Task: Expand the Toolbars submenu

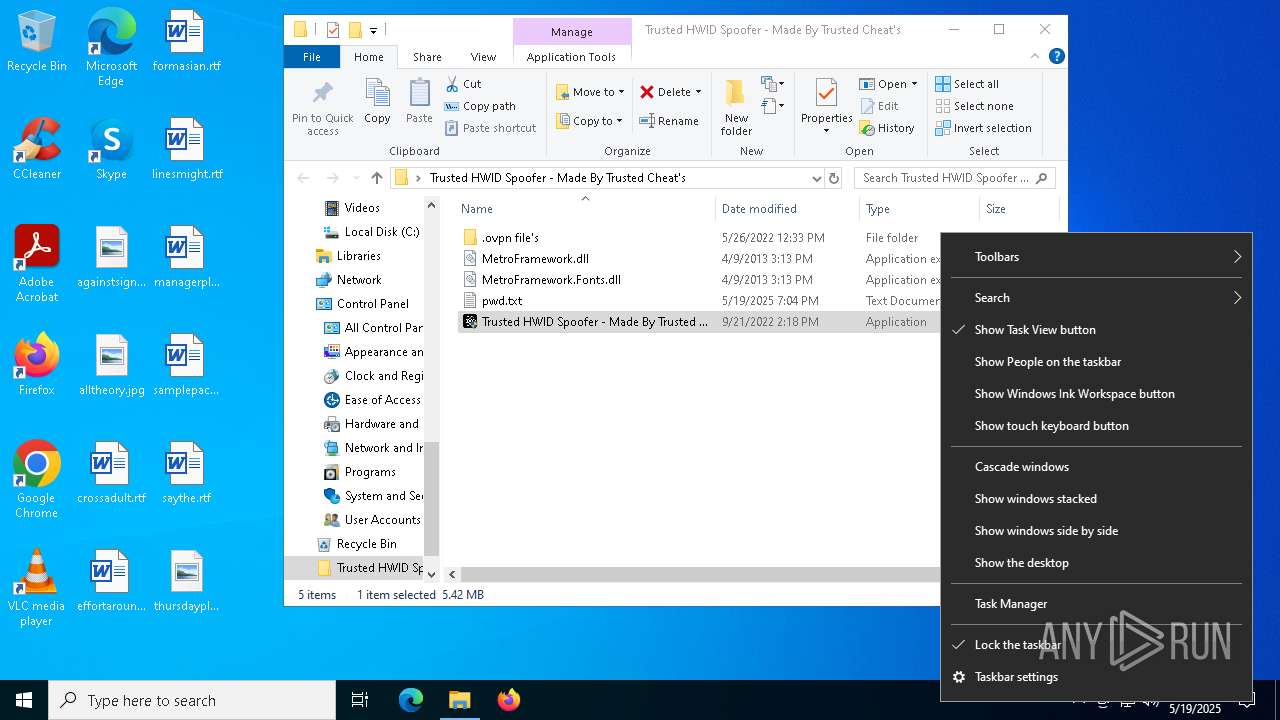Action: click(x=1096, y=257)
